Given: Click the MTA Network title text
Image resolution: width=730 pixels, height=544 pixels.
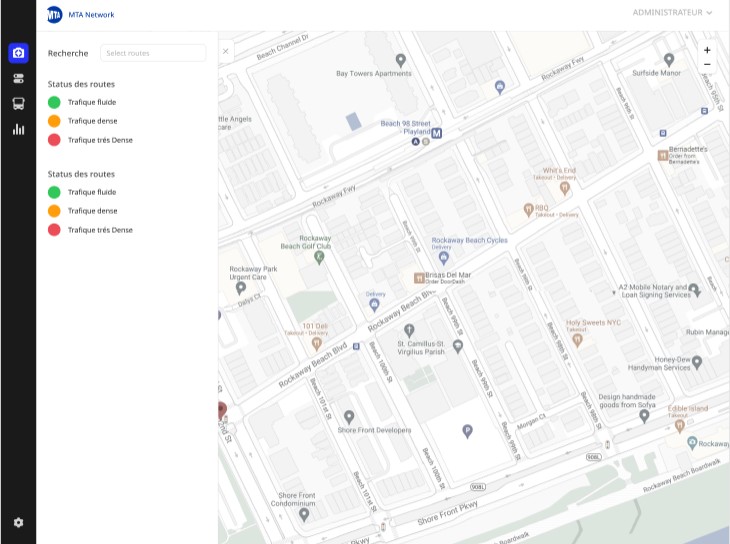Looking at the screenshot, I should point(91,15).
